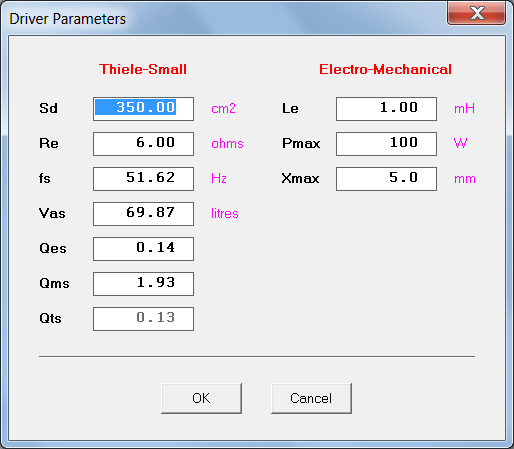
Task: Click the Sd label
Action: [48, 108]
